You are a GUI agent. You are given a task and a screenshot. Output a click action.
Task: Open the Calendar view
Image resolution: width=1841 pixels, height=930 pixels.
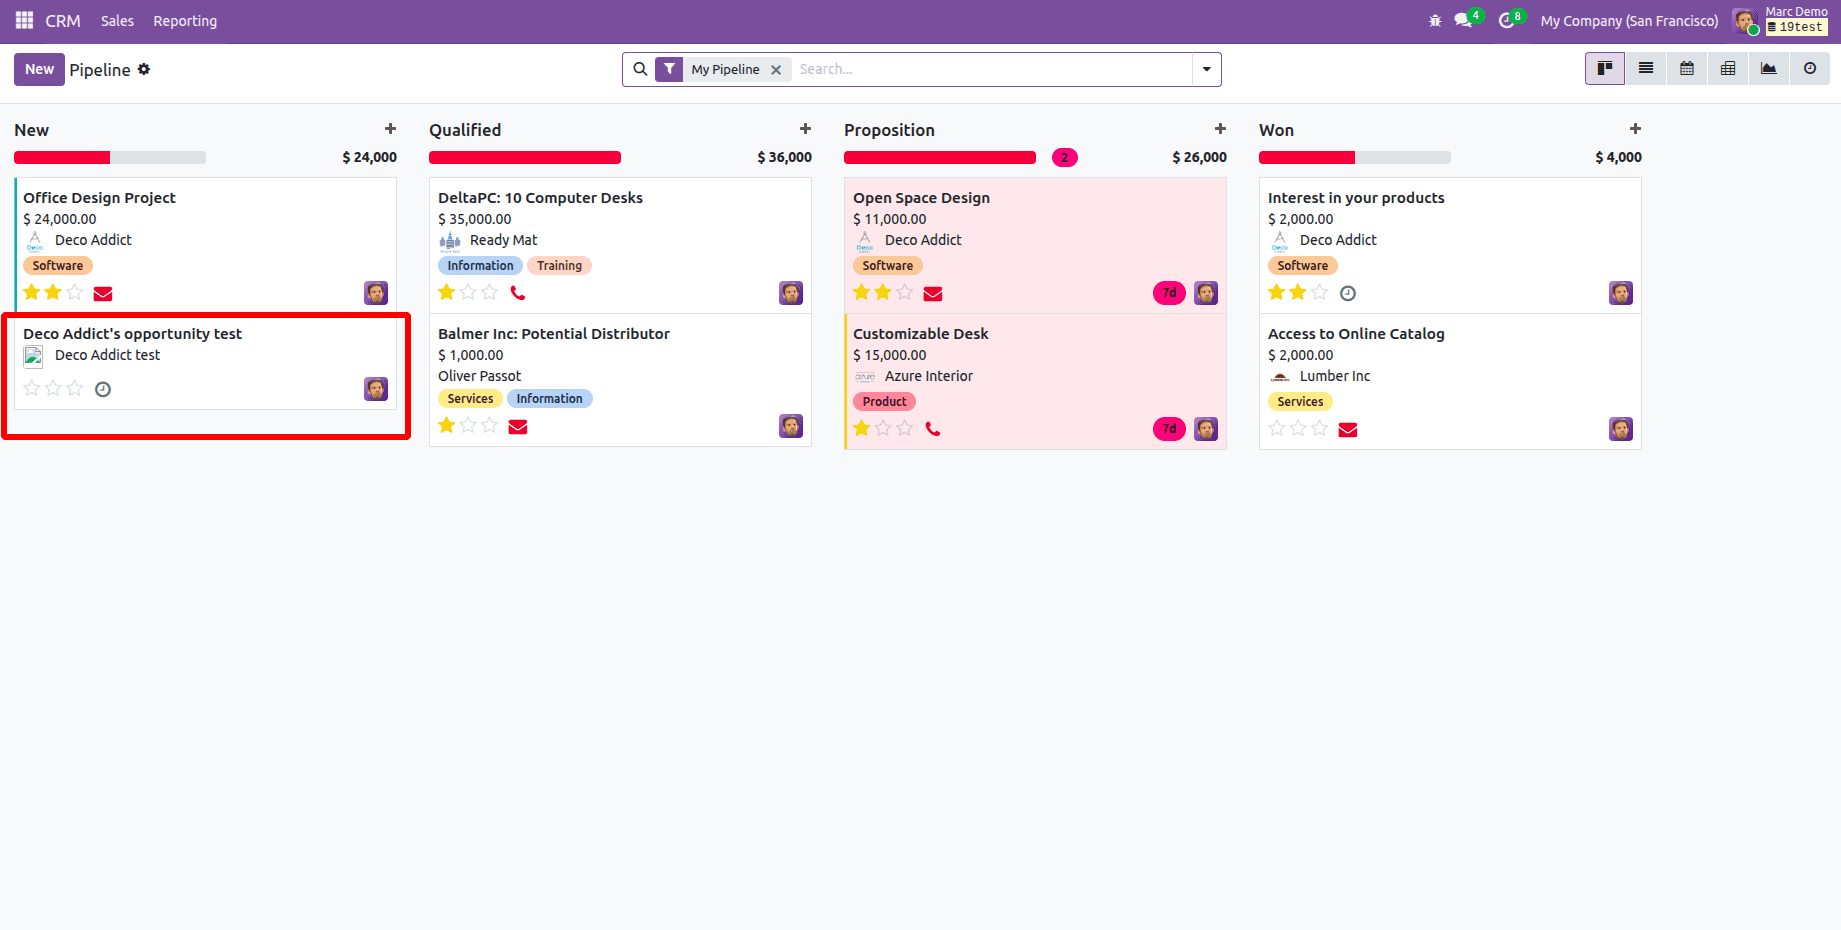click(1686, 68)
